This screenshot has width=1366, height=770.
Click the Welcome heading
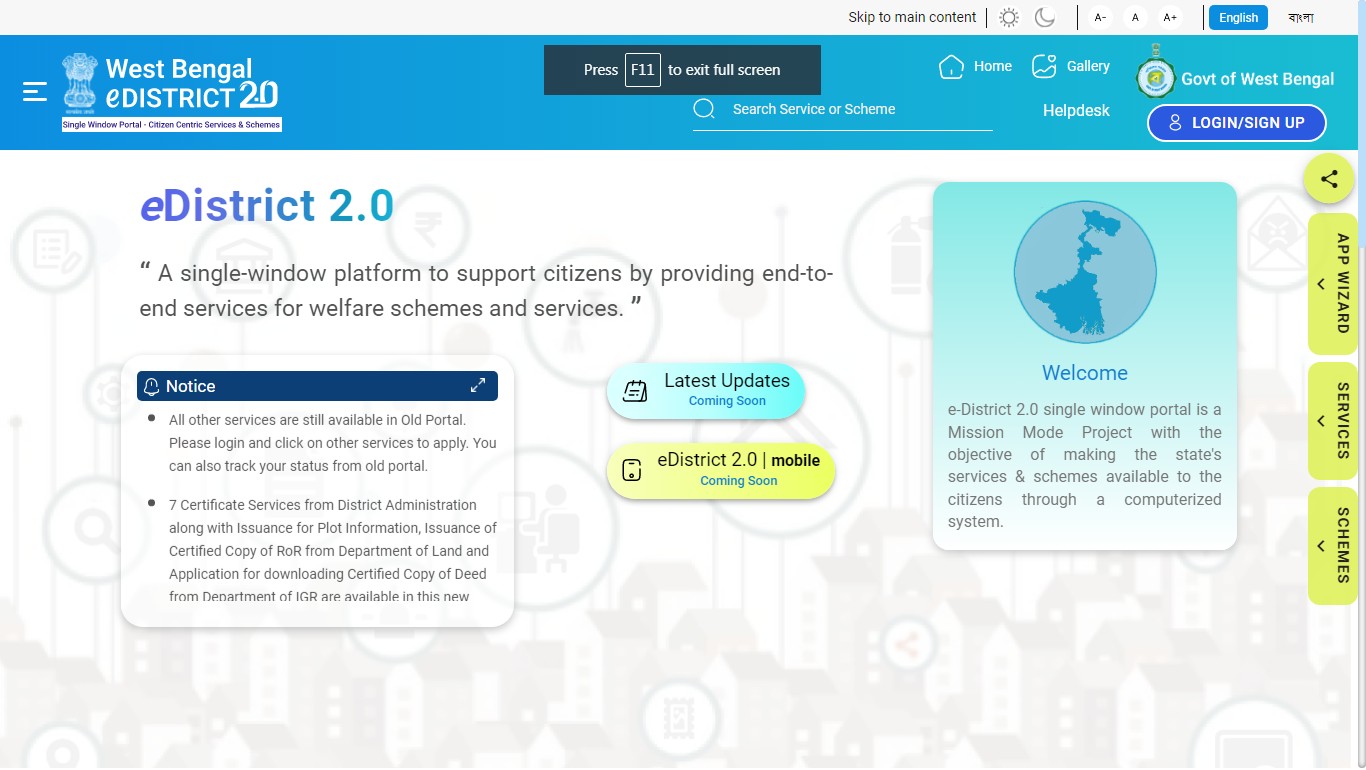[x=1085, y=373]
